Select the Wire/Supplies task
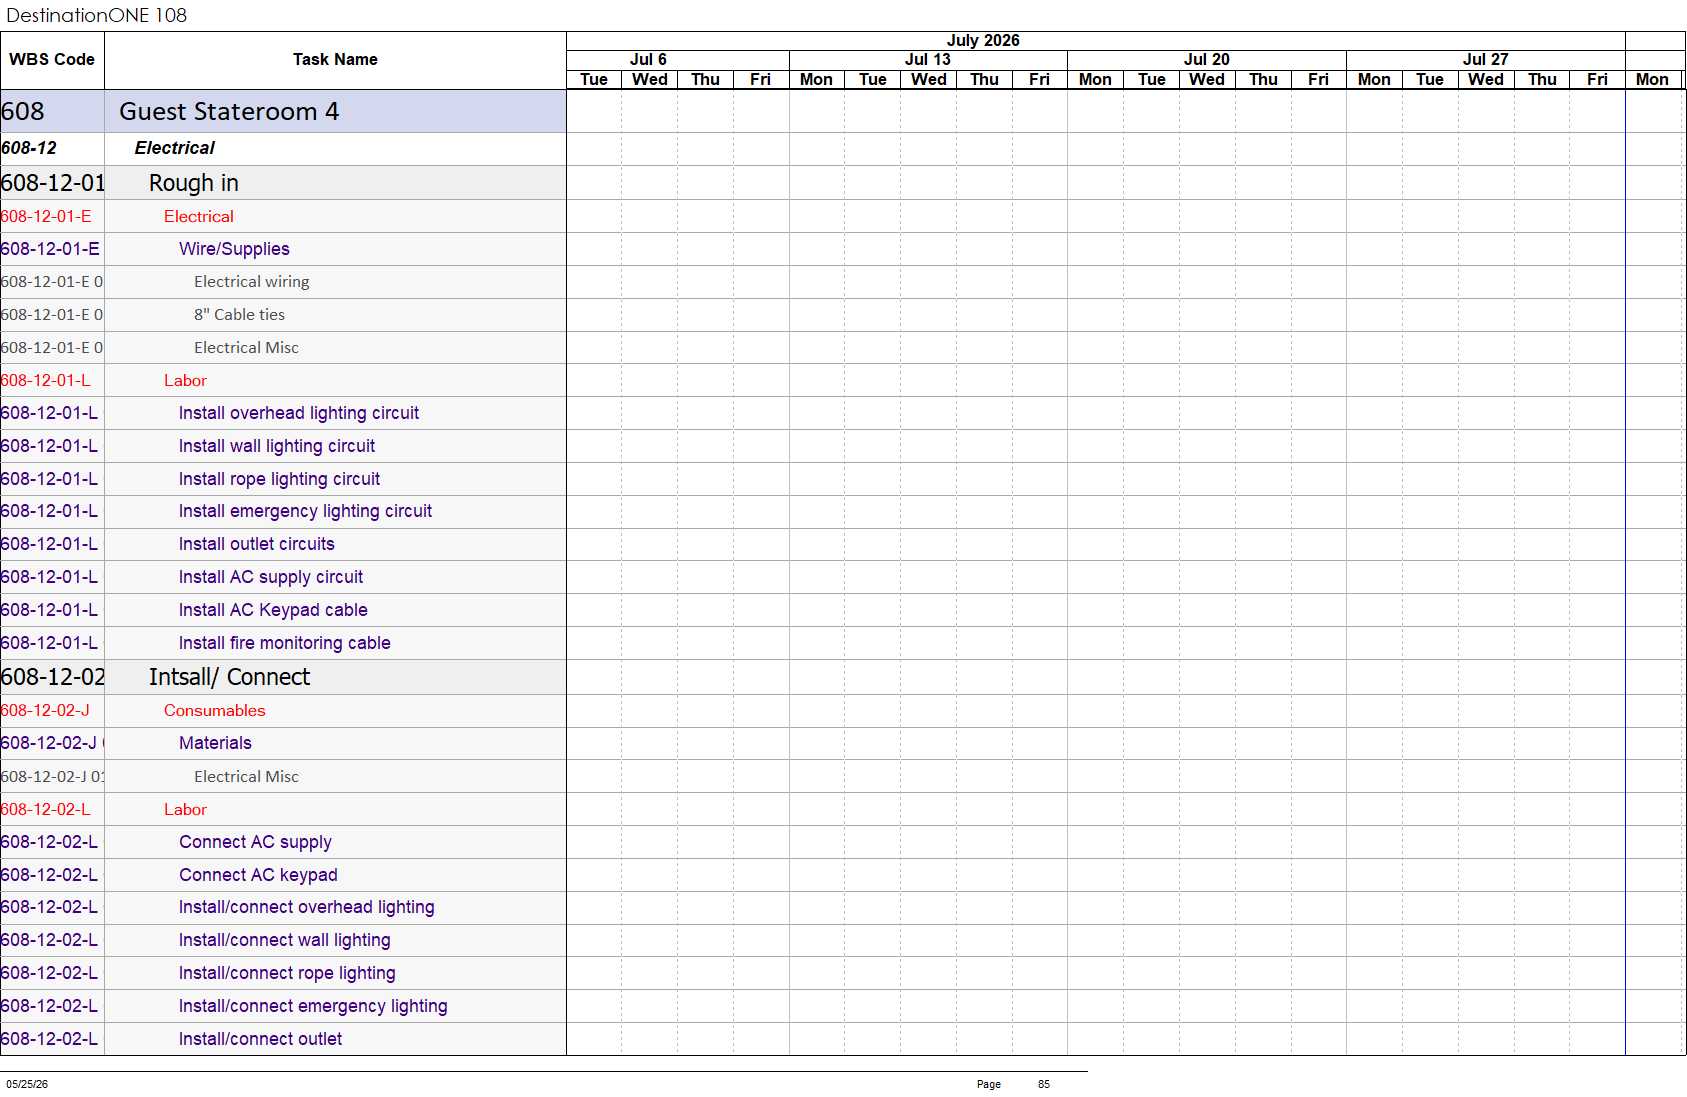Image resolution: width=1687 pixels, height=1097 pixels. point(283,249)
